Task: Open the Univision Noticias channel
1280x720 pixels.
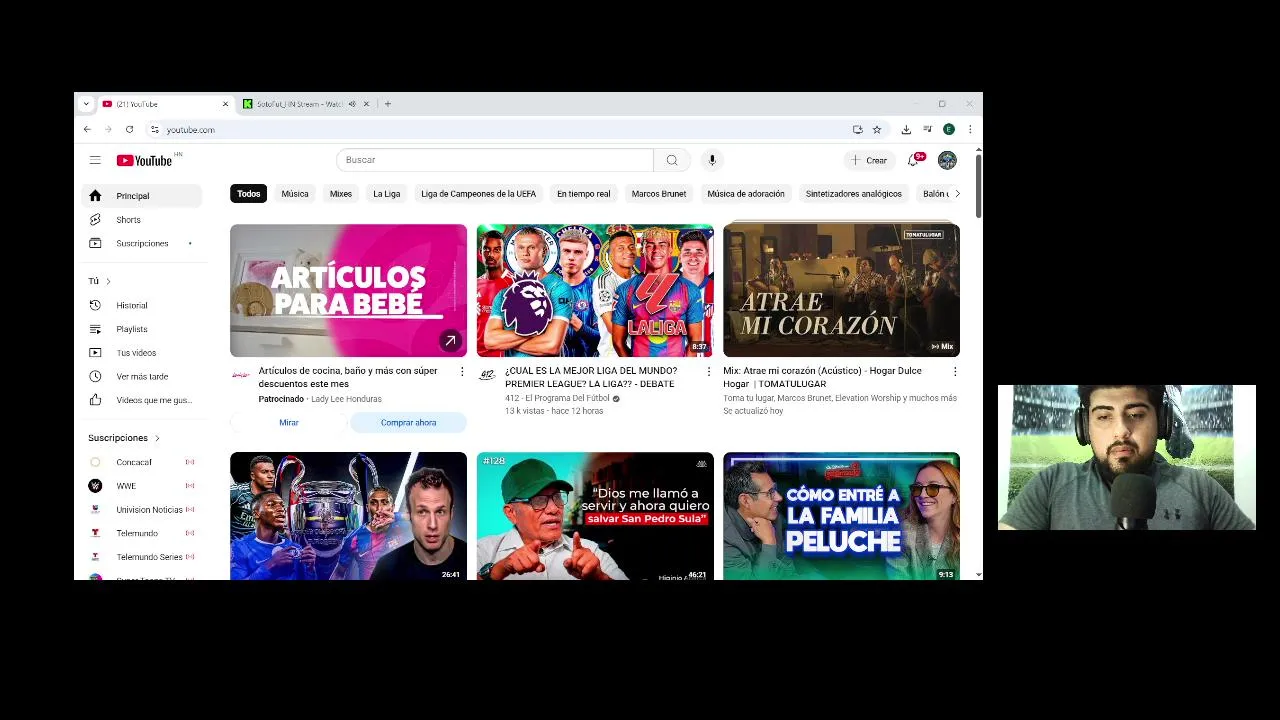Action: click(x=142, y=510)
